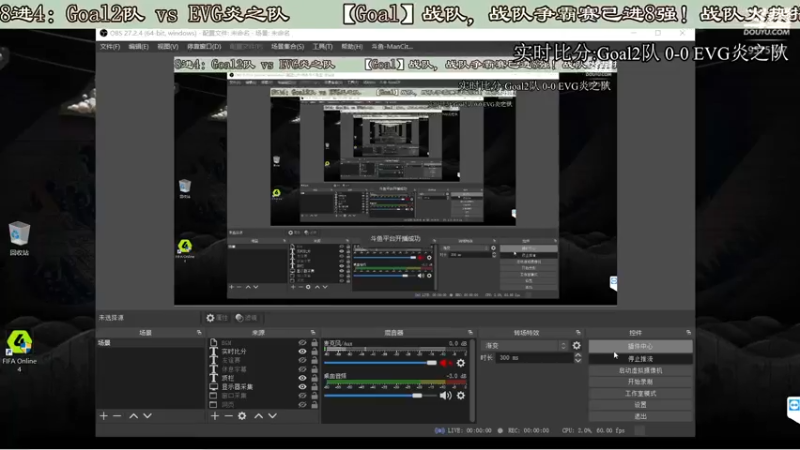Open the 停靠窗口(D) menu
This screenshot has height=450, width=800.
coord(204,46)
